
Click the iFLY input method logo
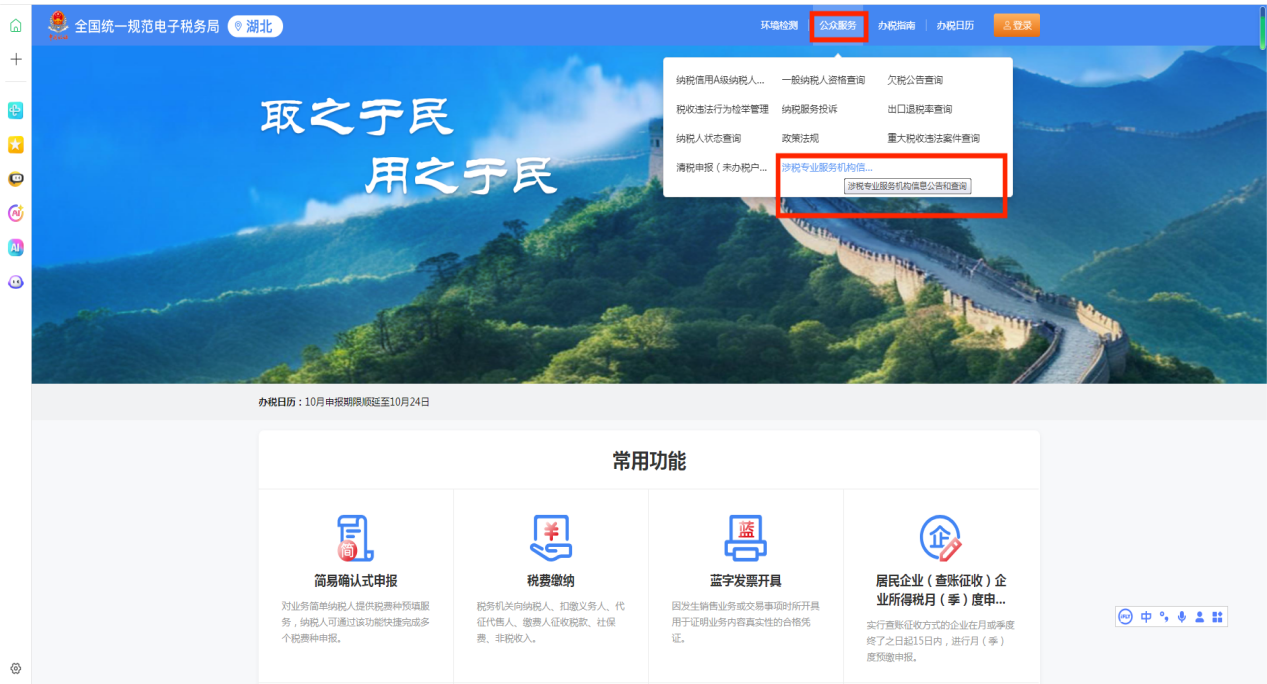tap(1125, 617)
